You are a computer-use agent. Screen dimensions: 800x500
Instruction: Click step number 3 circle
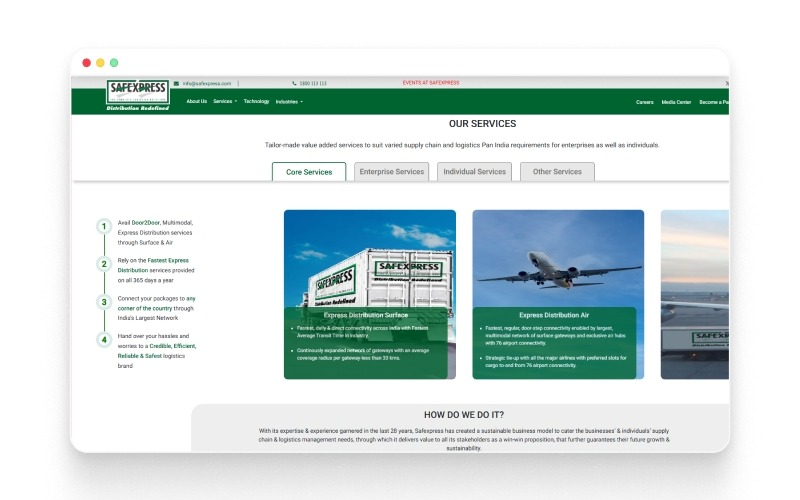tap(104, 302)
